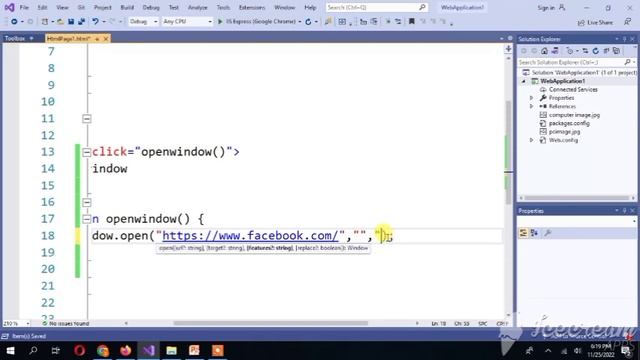Click the Redo toolbar icon
This screenshot has height=360, width=640.
point(112,22)
